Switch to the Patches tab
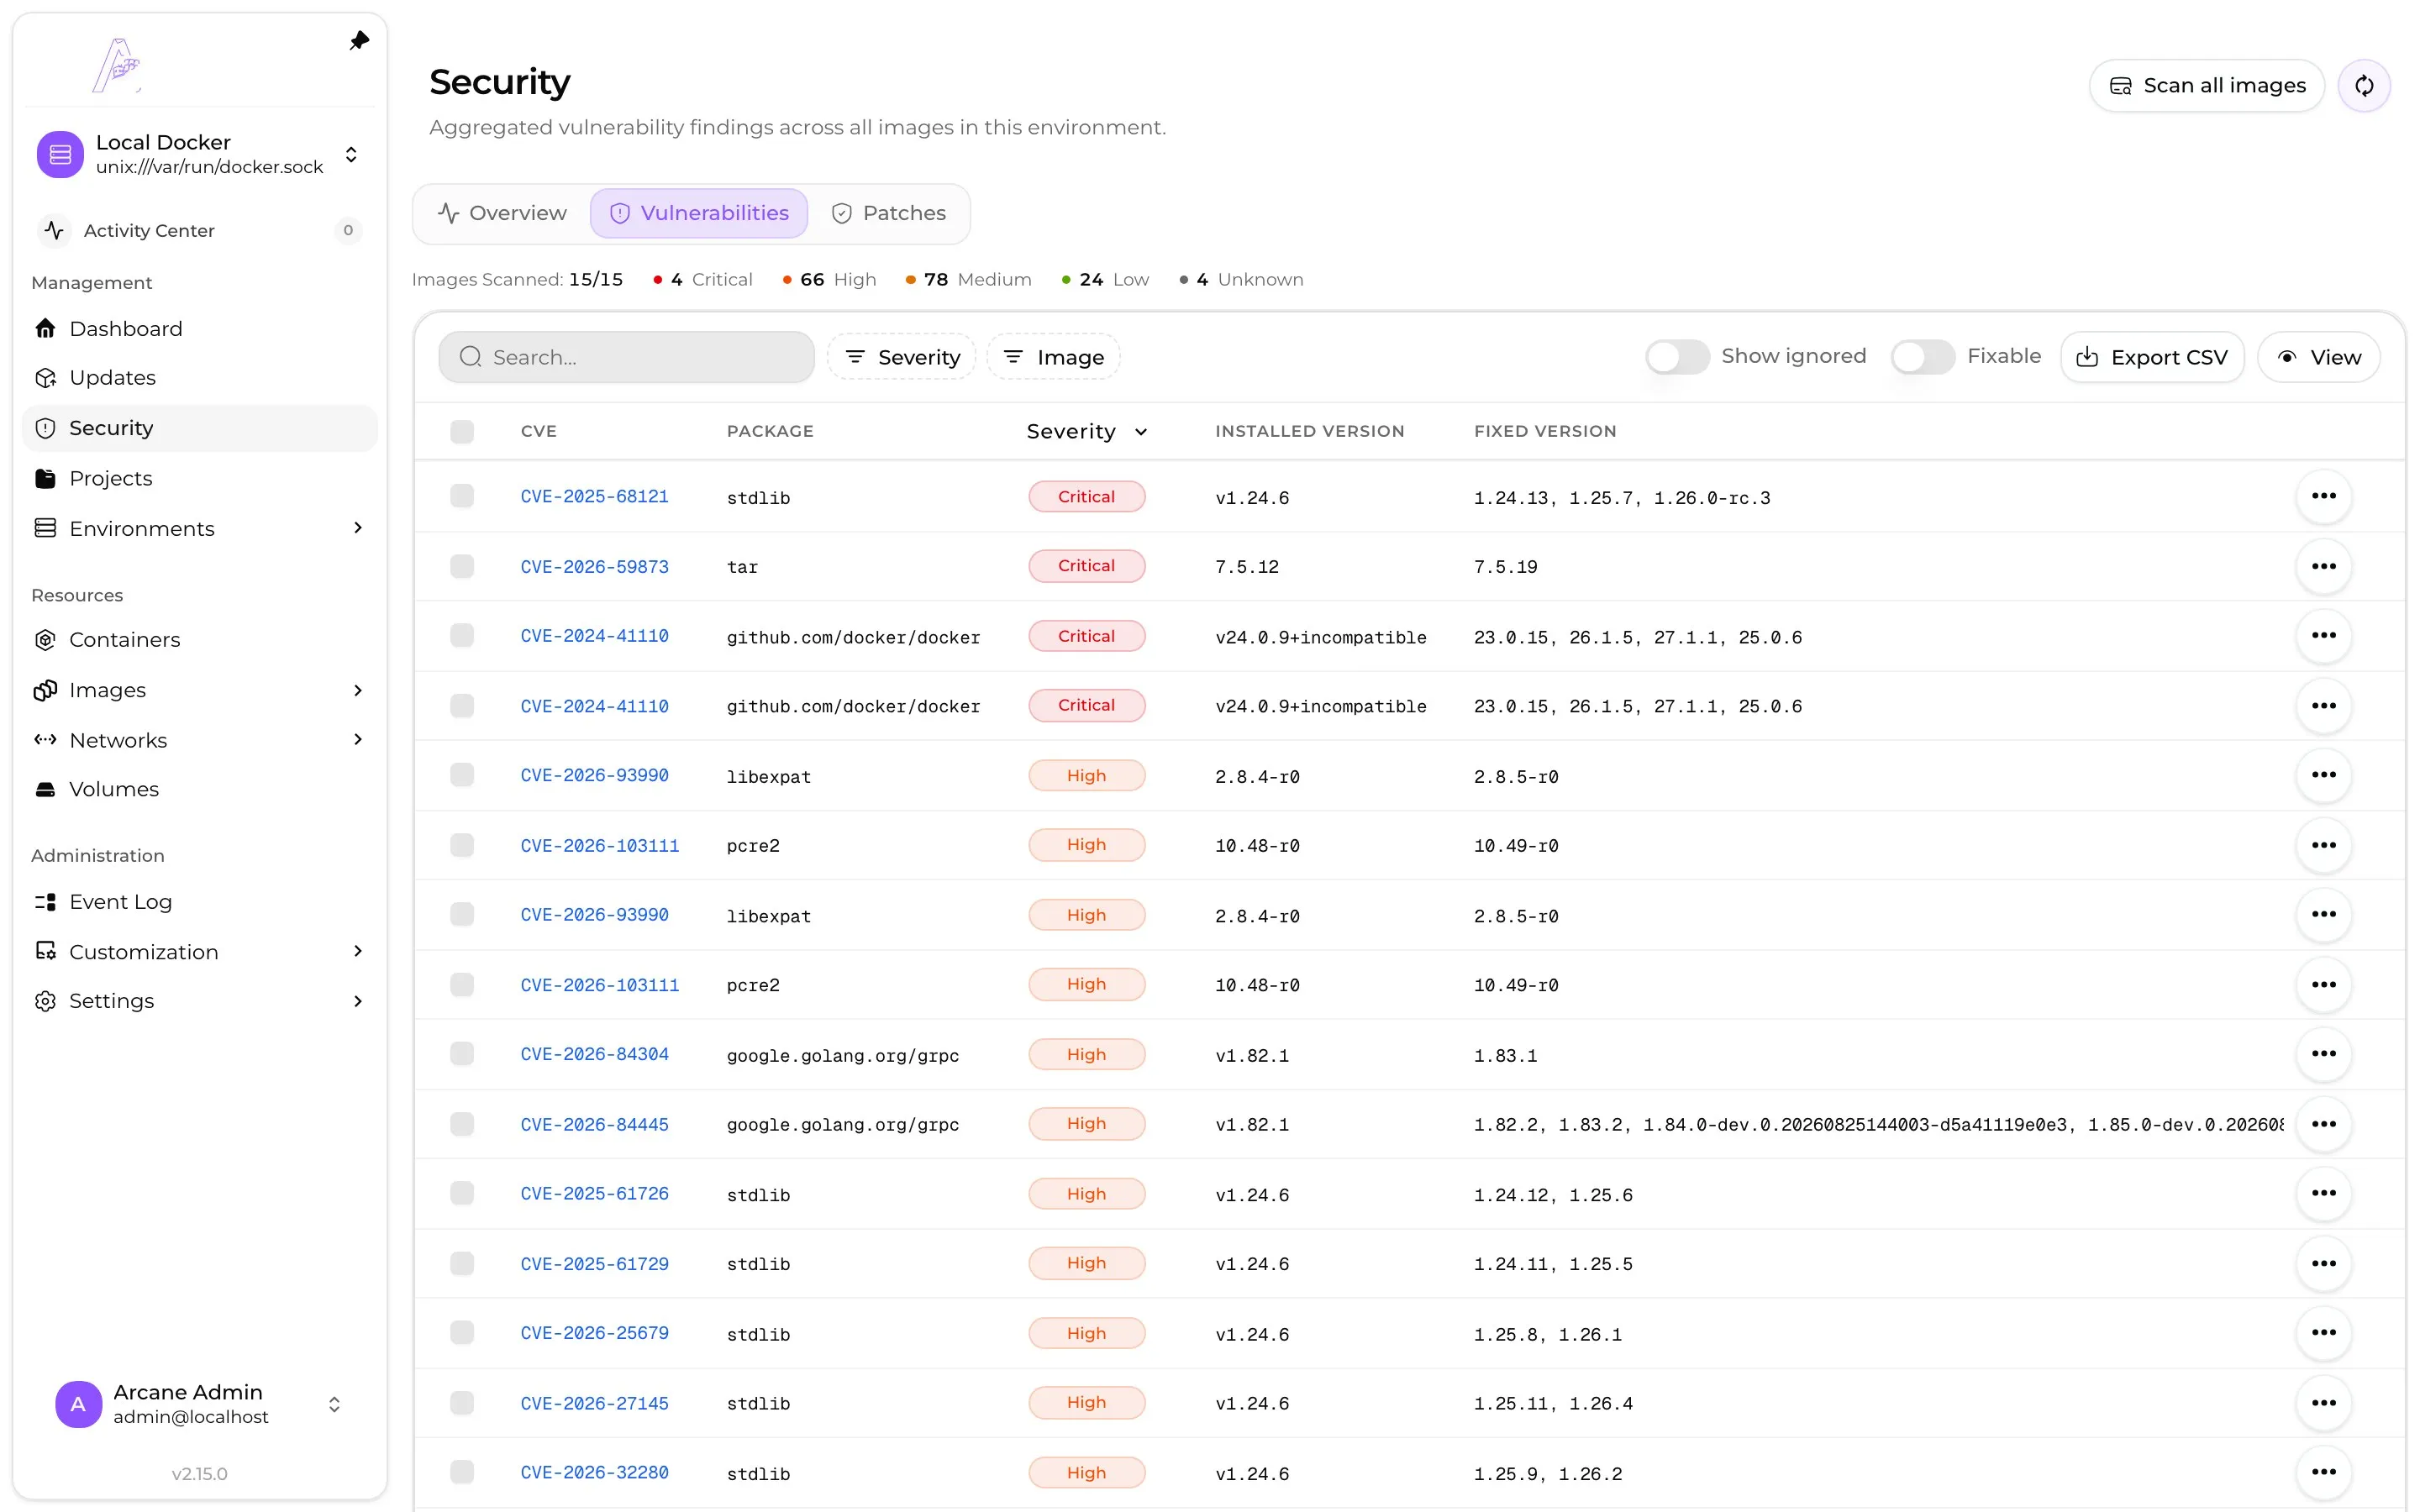Screen dimensions: 2420x1512 tap(889, 213)
